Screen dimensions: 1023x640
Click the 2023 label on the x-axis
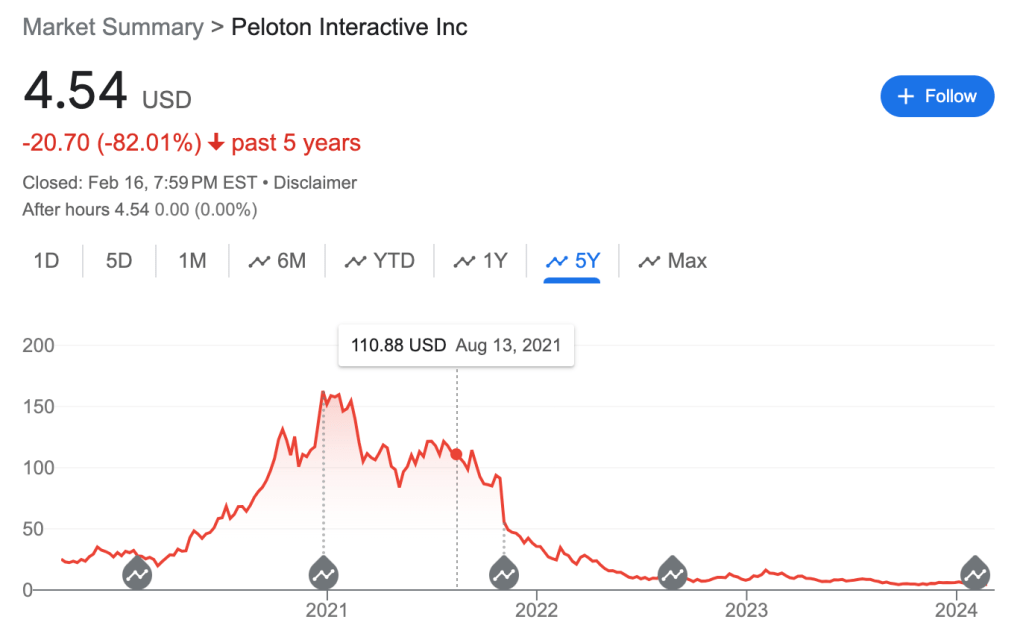(746, 610)
